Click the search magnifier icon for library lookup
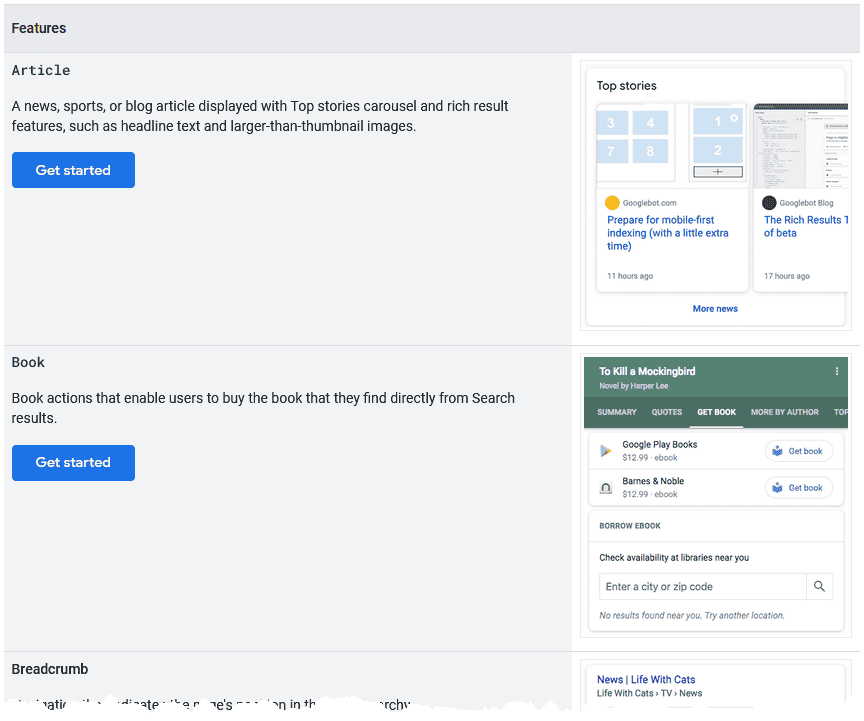Viewport: 864px width, 721px height. [x=819, y=587]
